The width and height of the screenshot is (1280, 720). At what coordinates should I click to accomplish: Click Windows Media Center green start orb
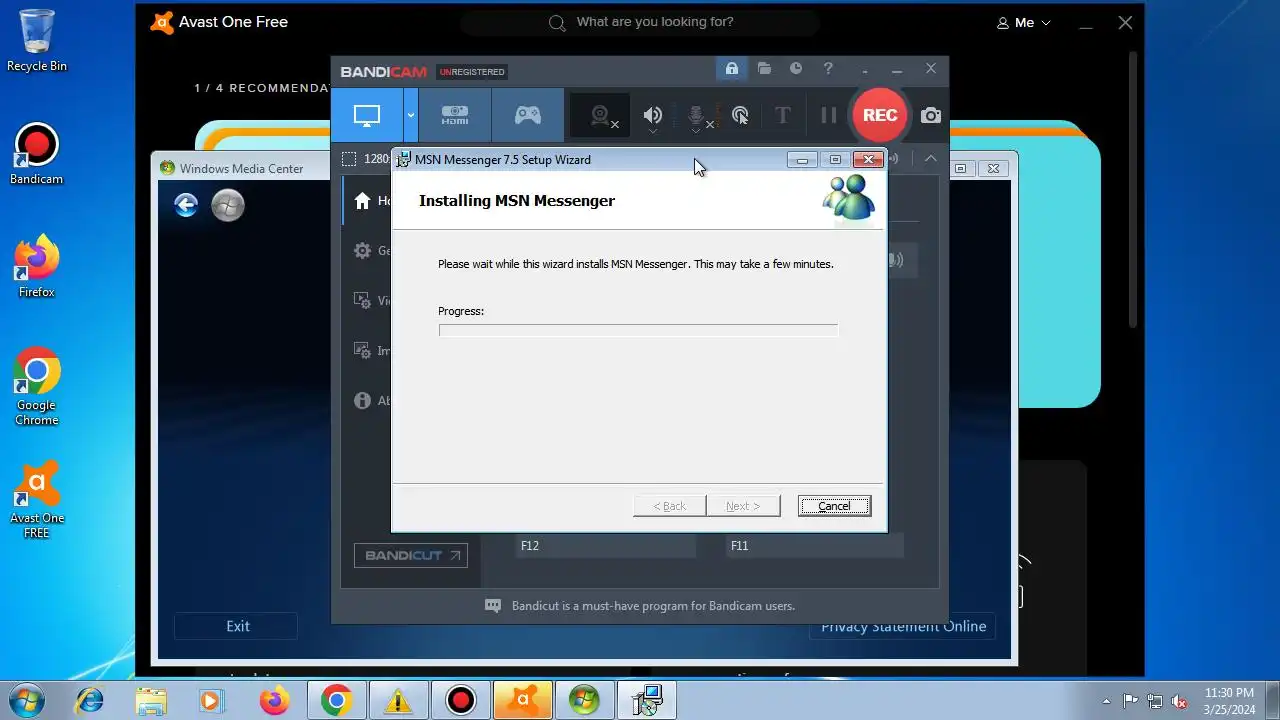(228, 205)
